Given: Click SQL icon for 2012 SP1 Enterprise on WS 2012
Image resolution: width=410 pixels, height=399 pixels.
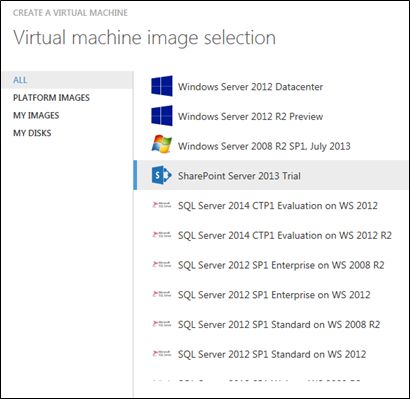Looking at the screenshot, I should coord(162,294).
